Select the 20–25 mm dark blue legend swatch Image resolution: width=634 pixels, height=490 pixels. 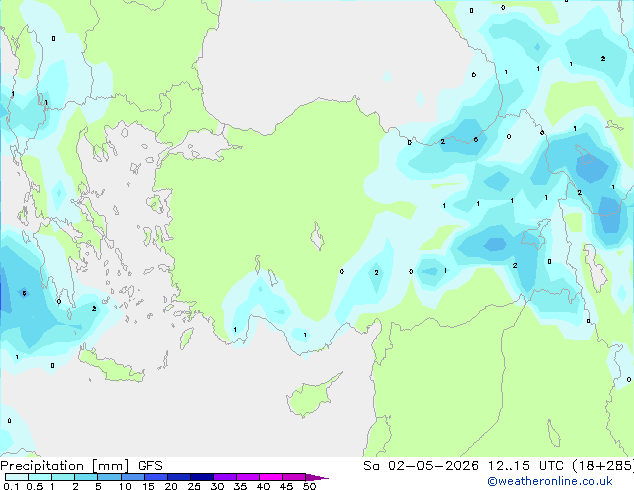(179, 477)
